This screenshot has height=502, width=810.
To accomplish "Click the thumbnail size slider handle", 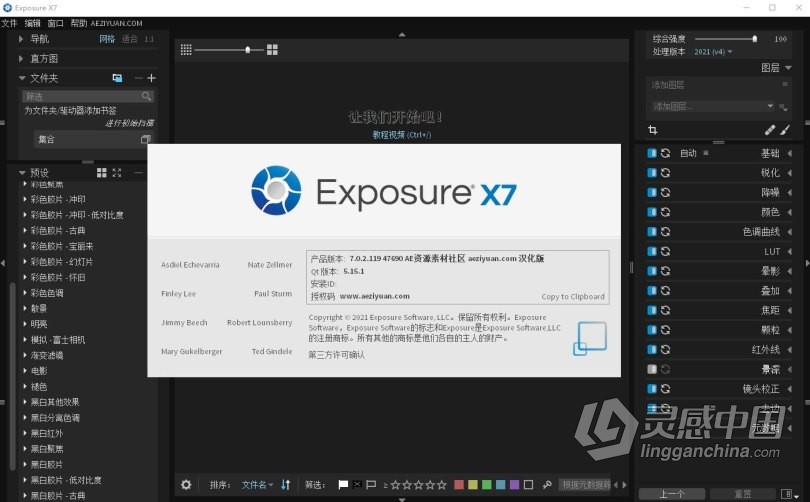I will (248, 50).
